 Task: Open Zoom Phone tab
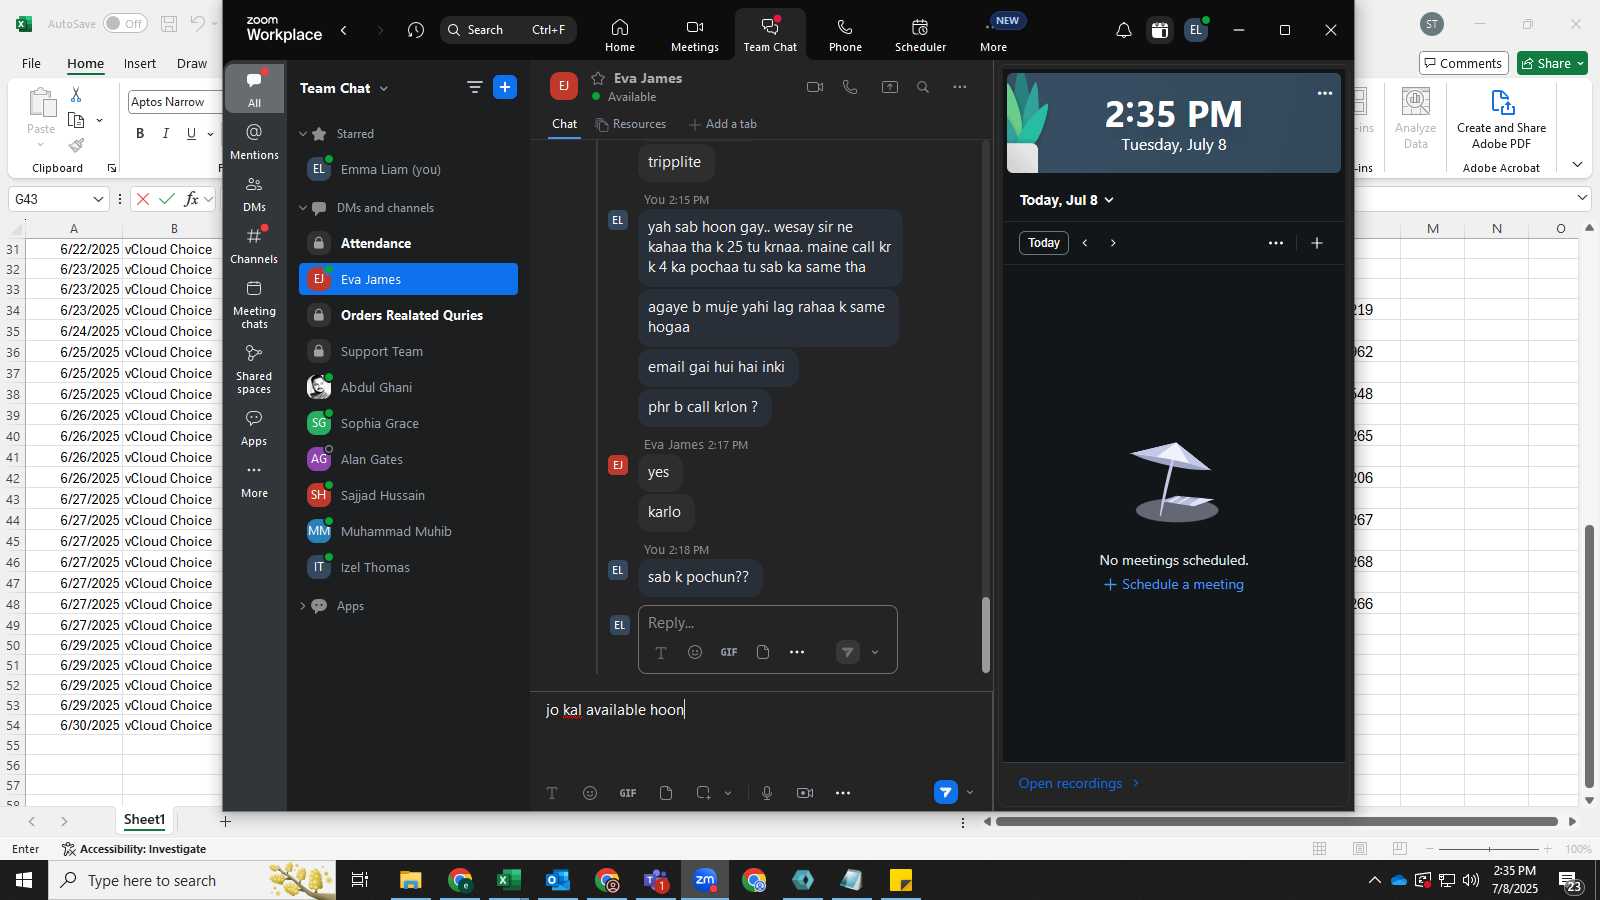(x=845, y=35)
